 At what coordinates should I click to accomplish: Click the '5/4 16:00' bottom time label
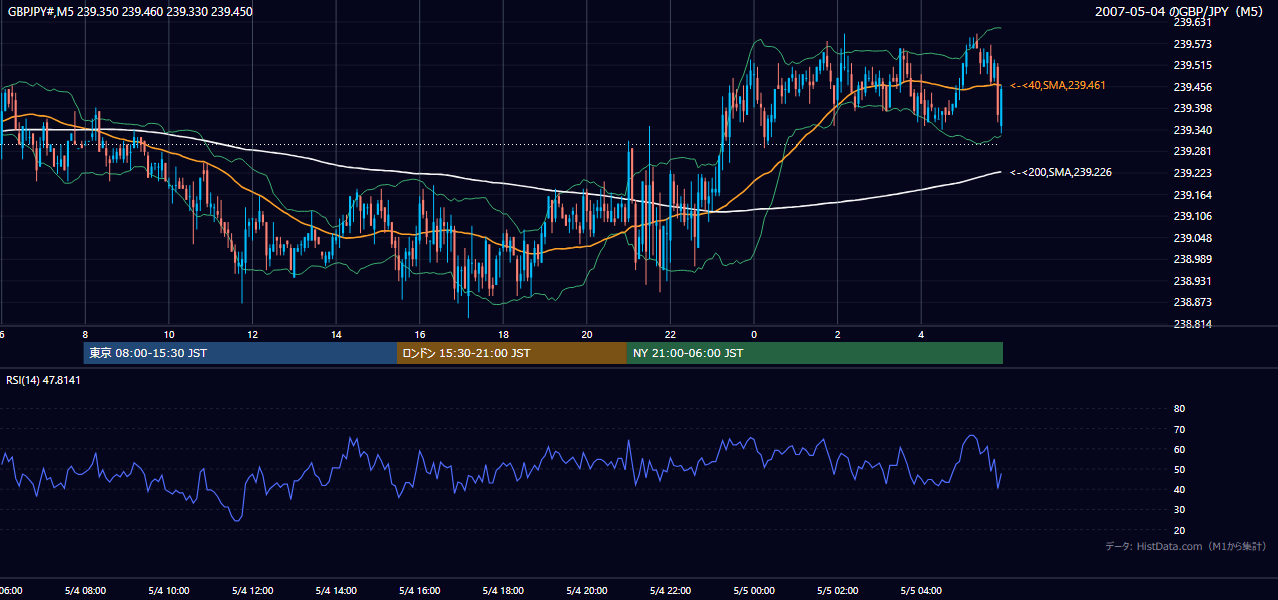click(420, 591)
